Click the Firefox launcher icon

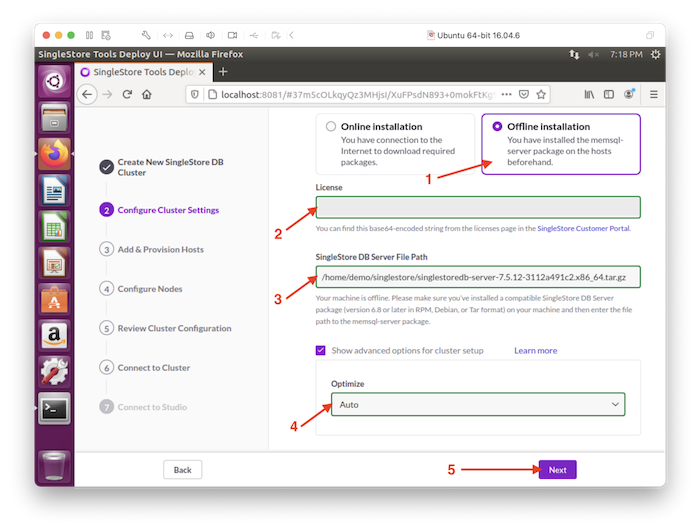coord(54,154)
